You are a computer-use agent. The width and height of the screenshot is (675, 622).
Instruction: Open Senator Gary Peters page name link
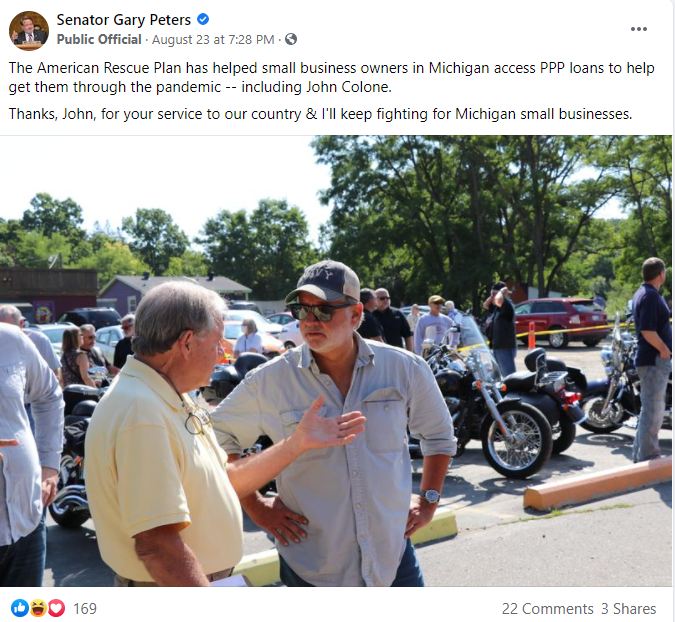point(124,20)
